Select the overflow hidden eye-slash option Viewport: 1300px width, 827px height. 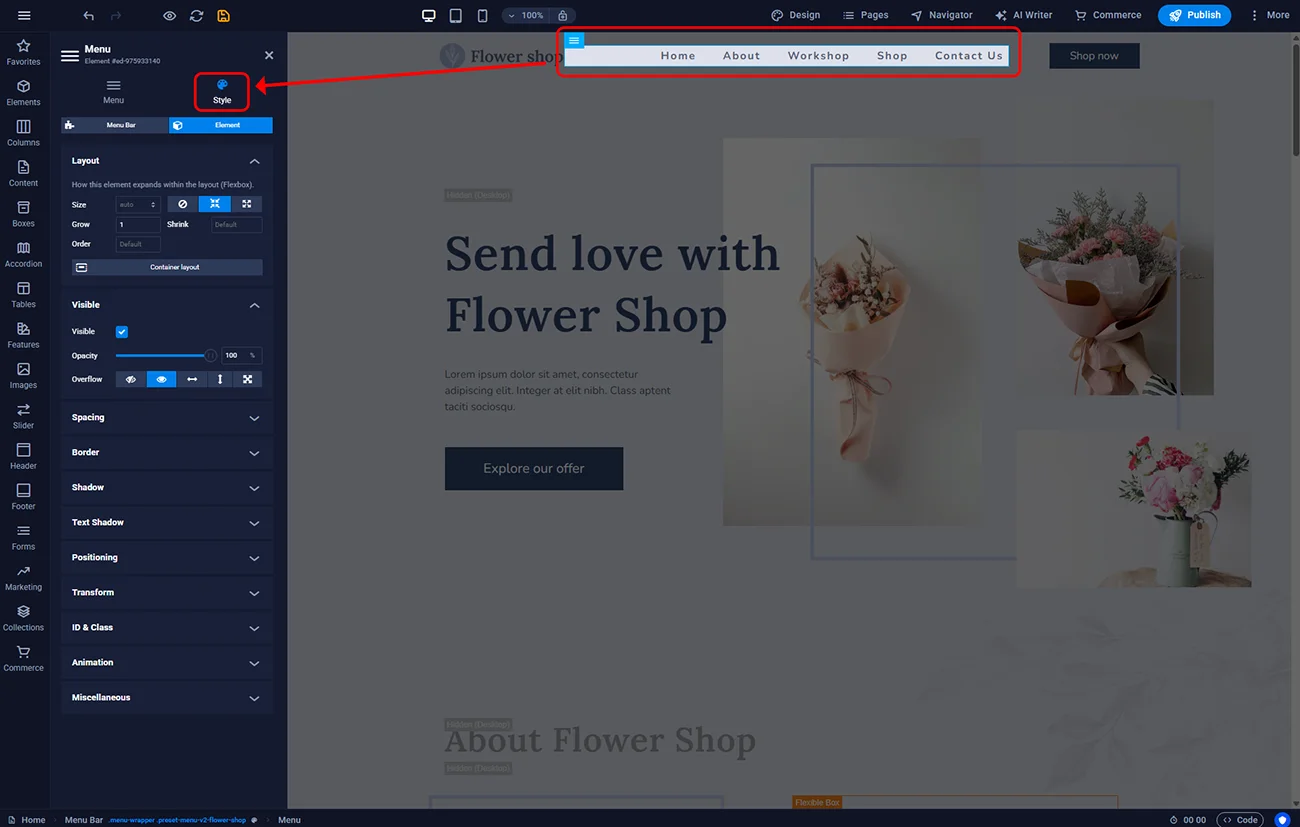tap(131, 380)
